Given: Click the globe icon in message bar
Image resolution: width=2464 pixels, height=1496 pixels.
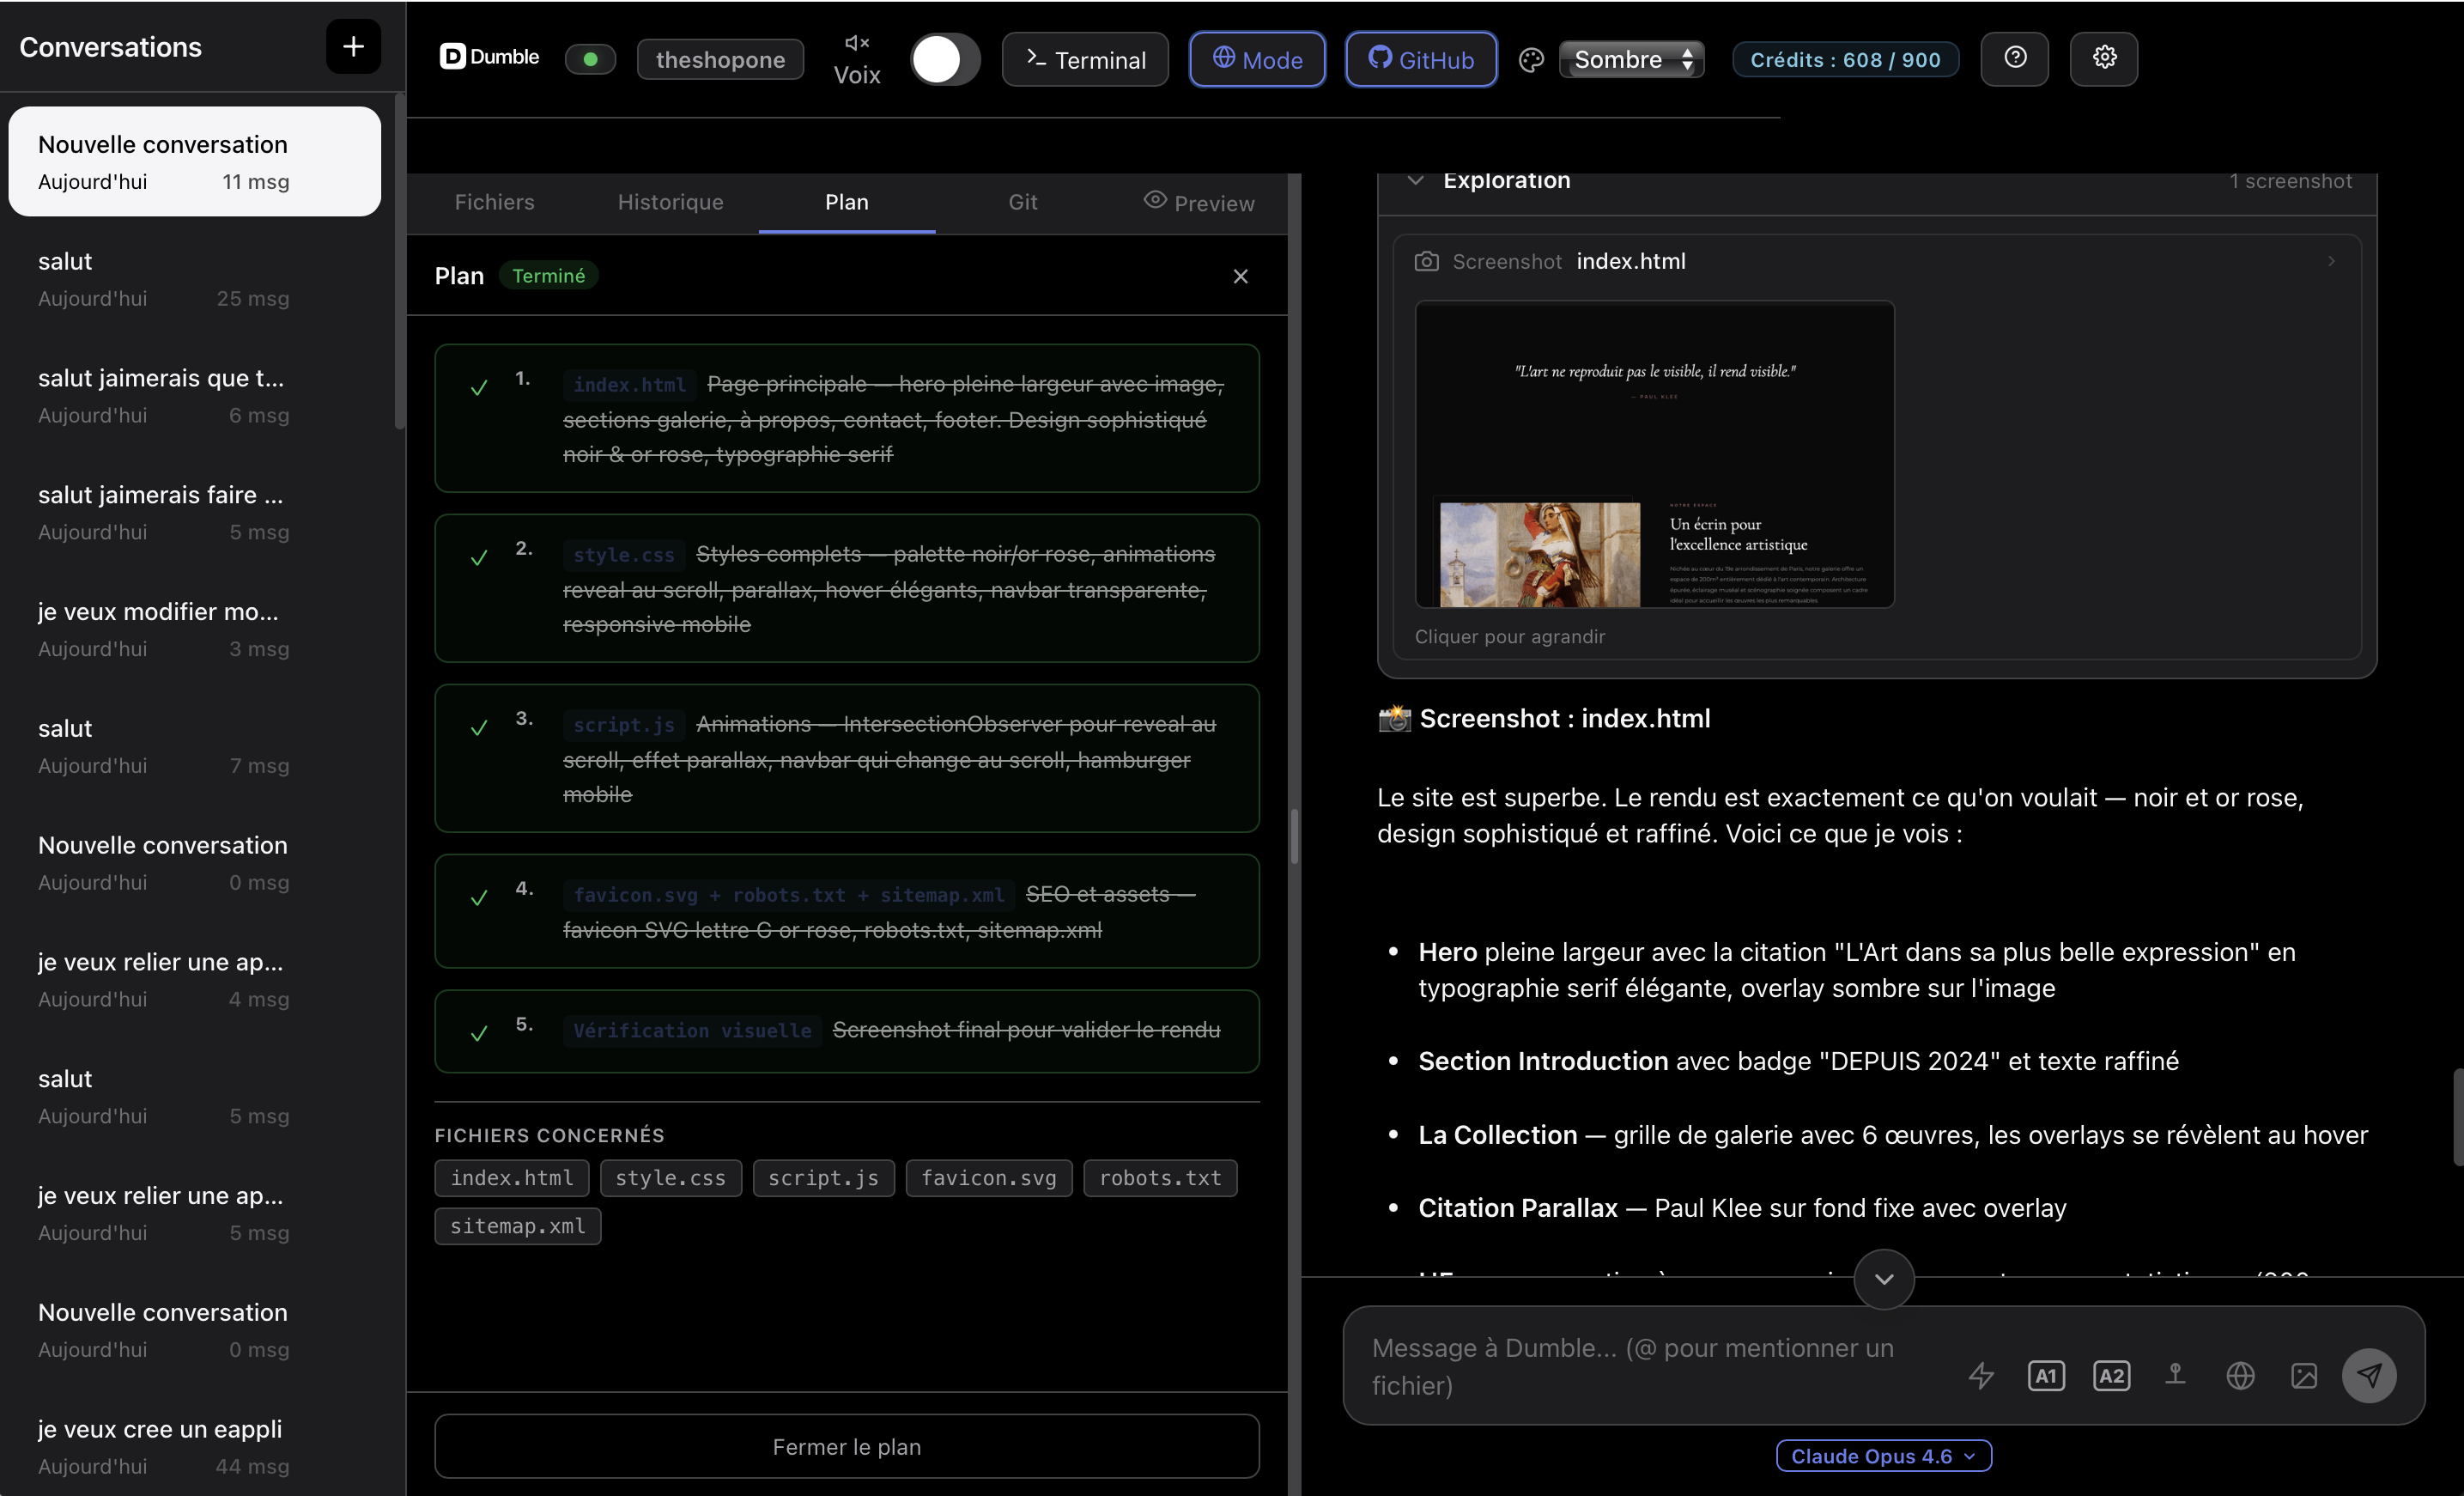Looking at the screenshot, I should click(x=2240, y=1375).
